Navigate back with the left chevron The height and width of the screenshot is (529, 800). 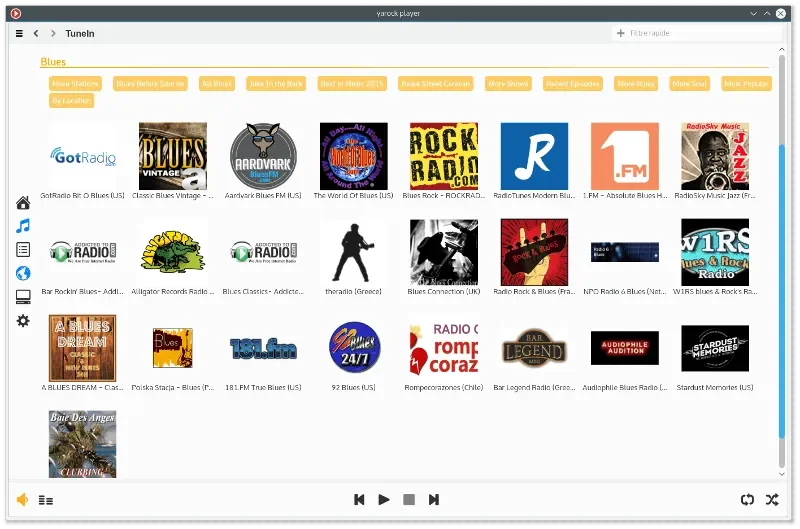(36, 33)
